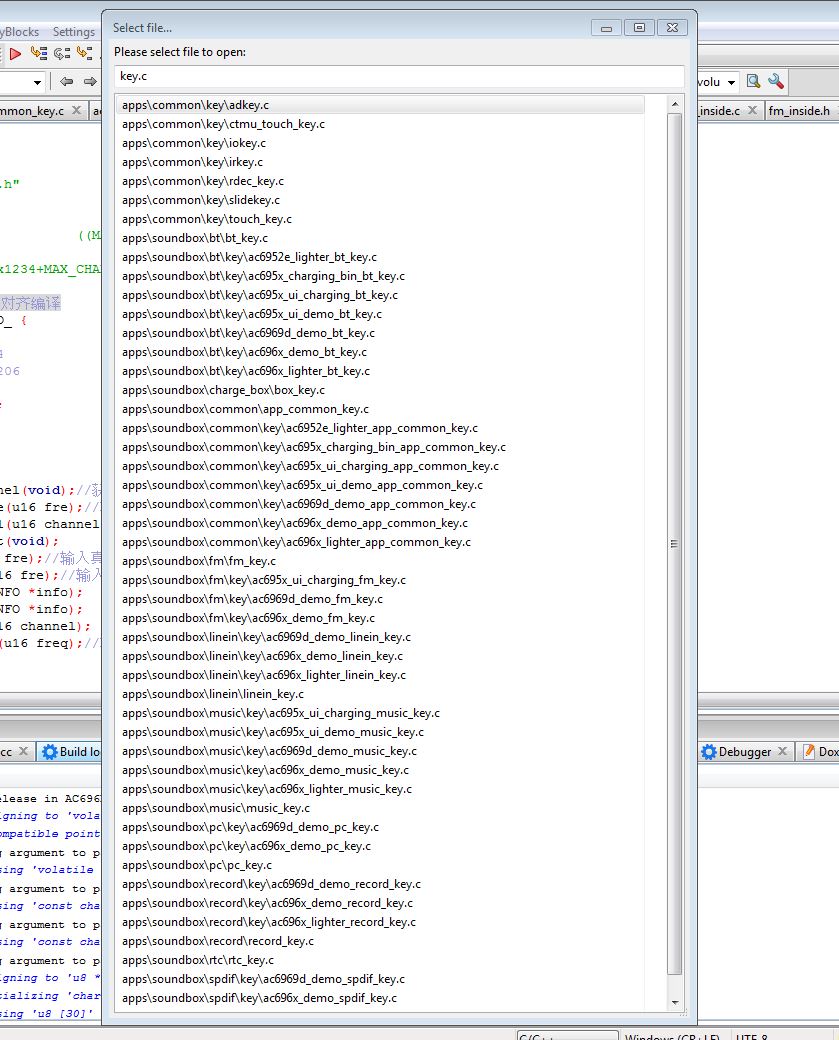Click the jump back arrow icon
Image resolution: width=839 pixels, height=1040 pixels.
point(67,82)
